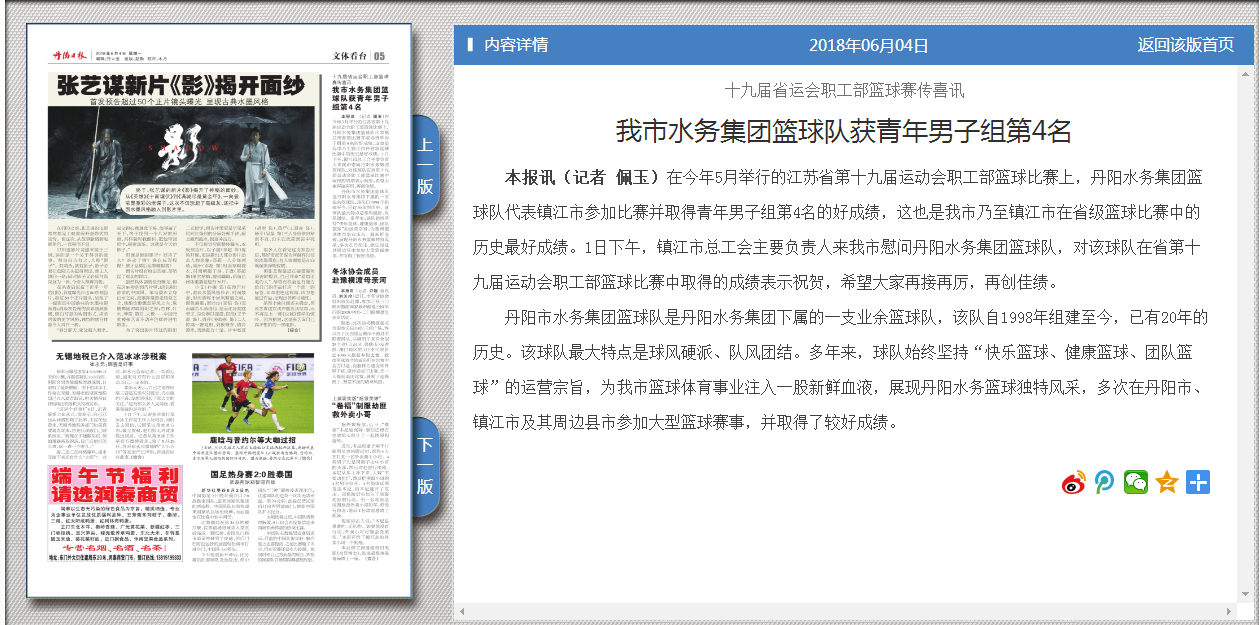
Task: Share article to Tencent Weibo
Action: (x=1104, y=482)
